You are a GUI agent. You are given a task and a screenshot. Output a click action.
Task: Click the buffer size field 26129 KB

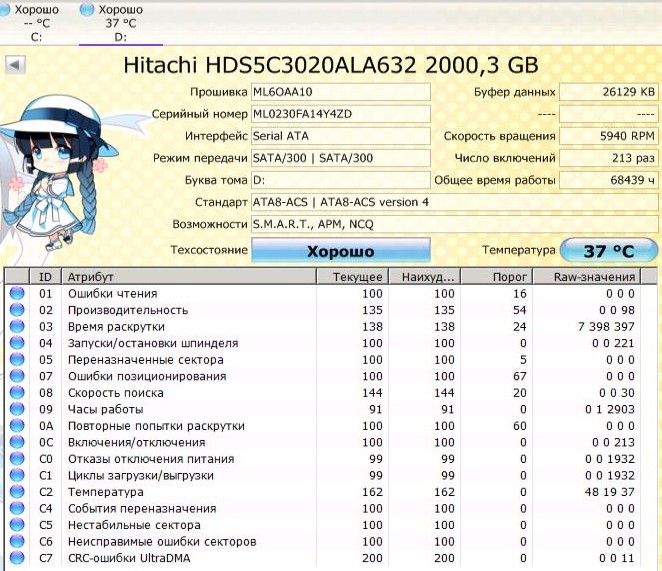[x=608, y=92]
